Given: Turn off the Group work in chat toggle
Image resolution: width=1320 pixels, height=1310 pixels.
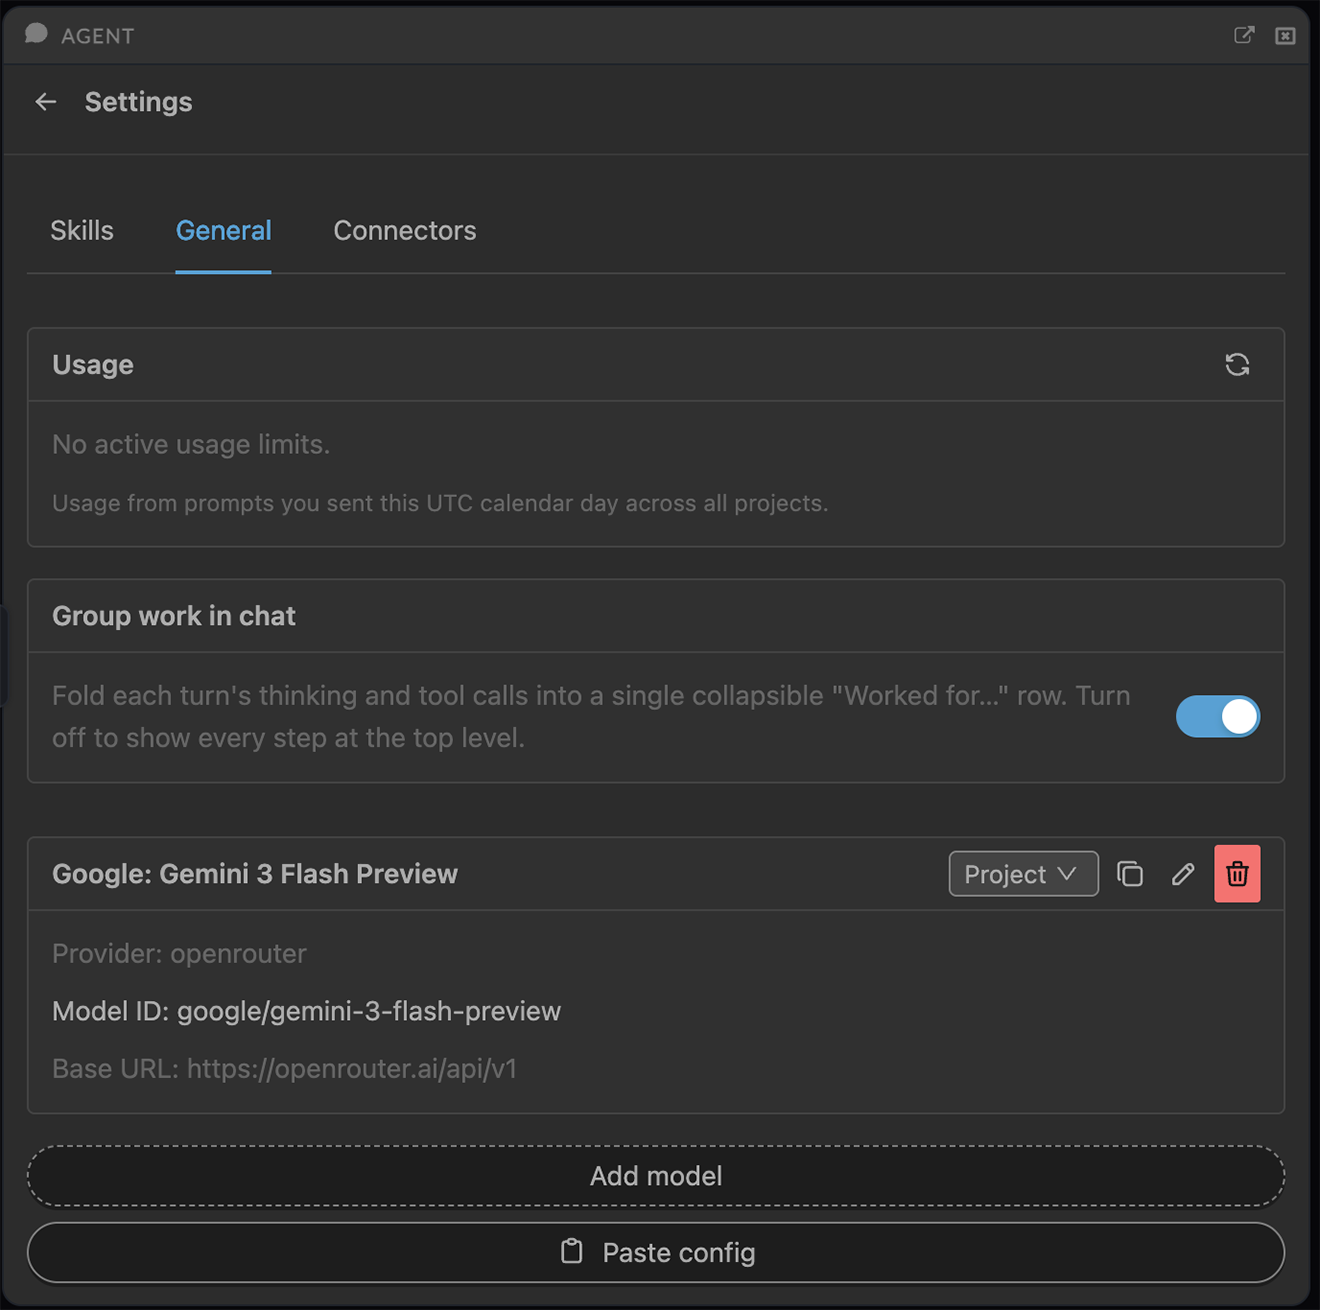Looking at the screenshot, I should 1217,717.
